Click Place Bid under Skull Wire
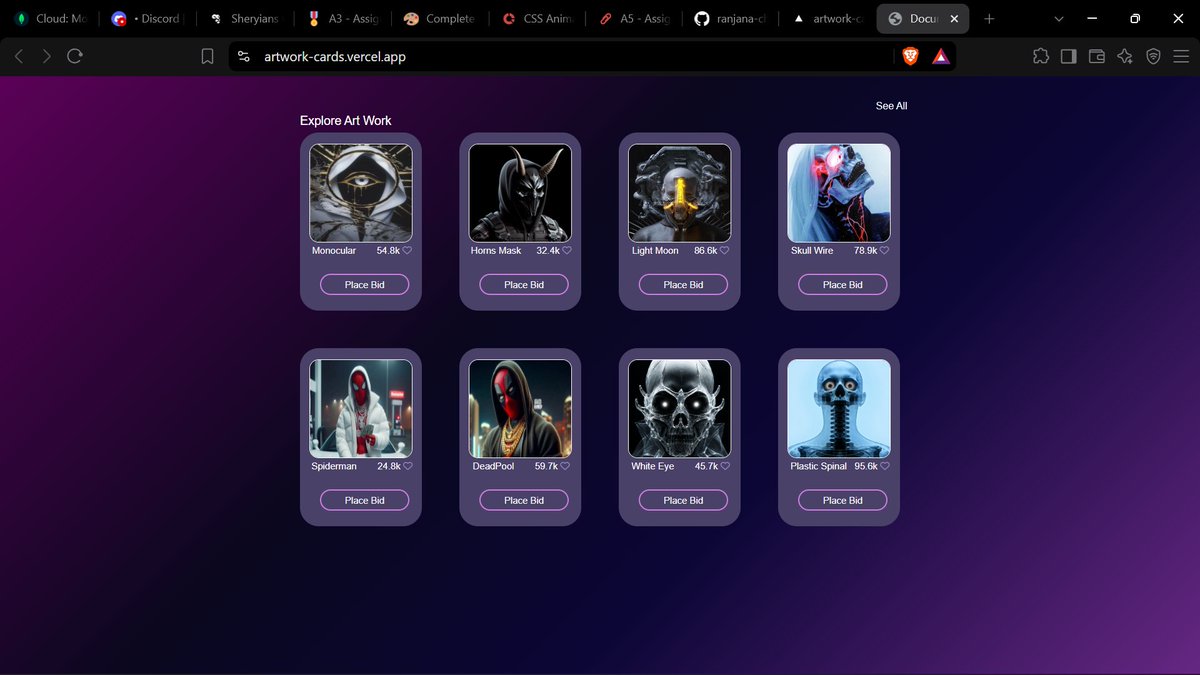 [x=842, y=285]
